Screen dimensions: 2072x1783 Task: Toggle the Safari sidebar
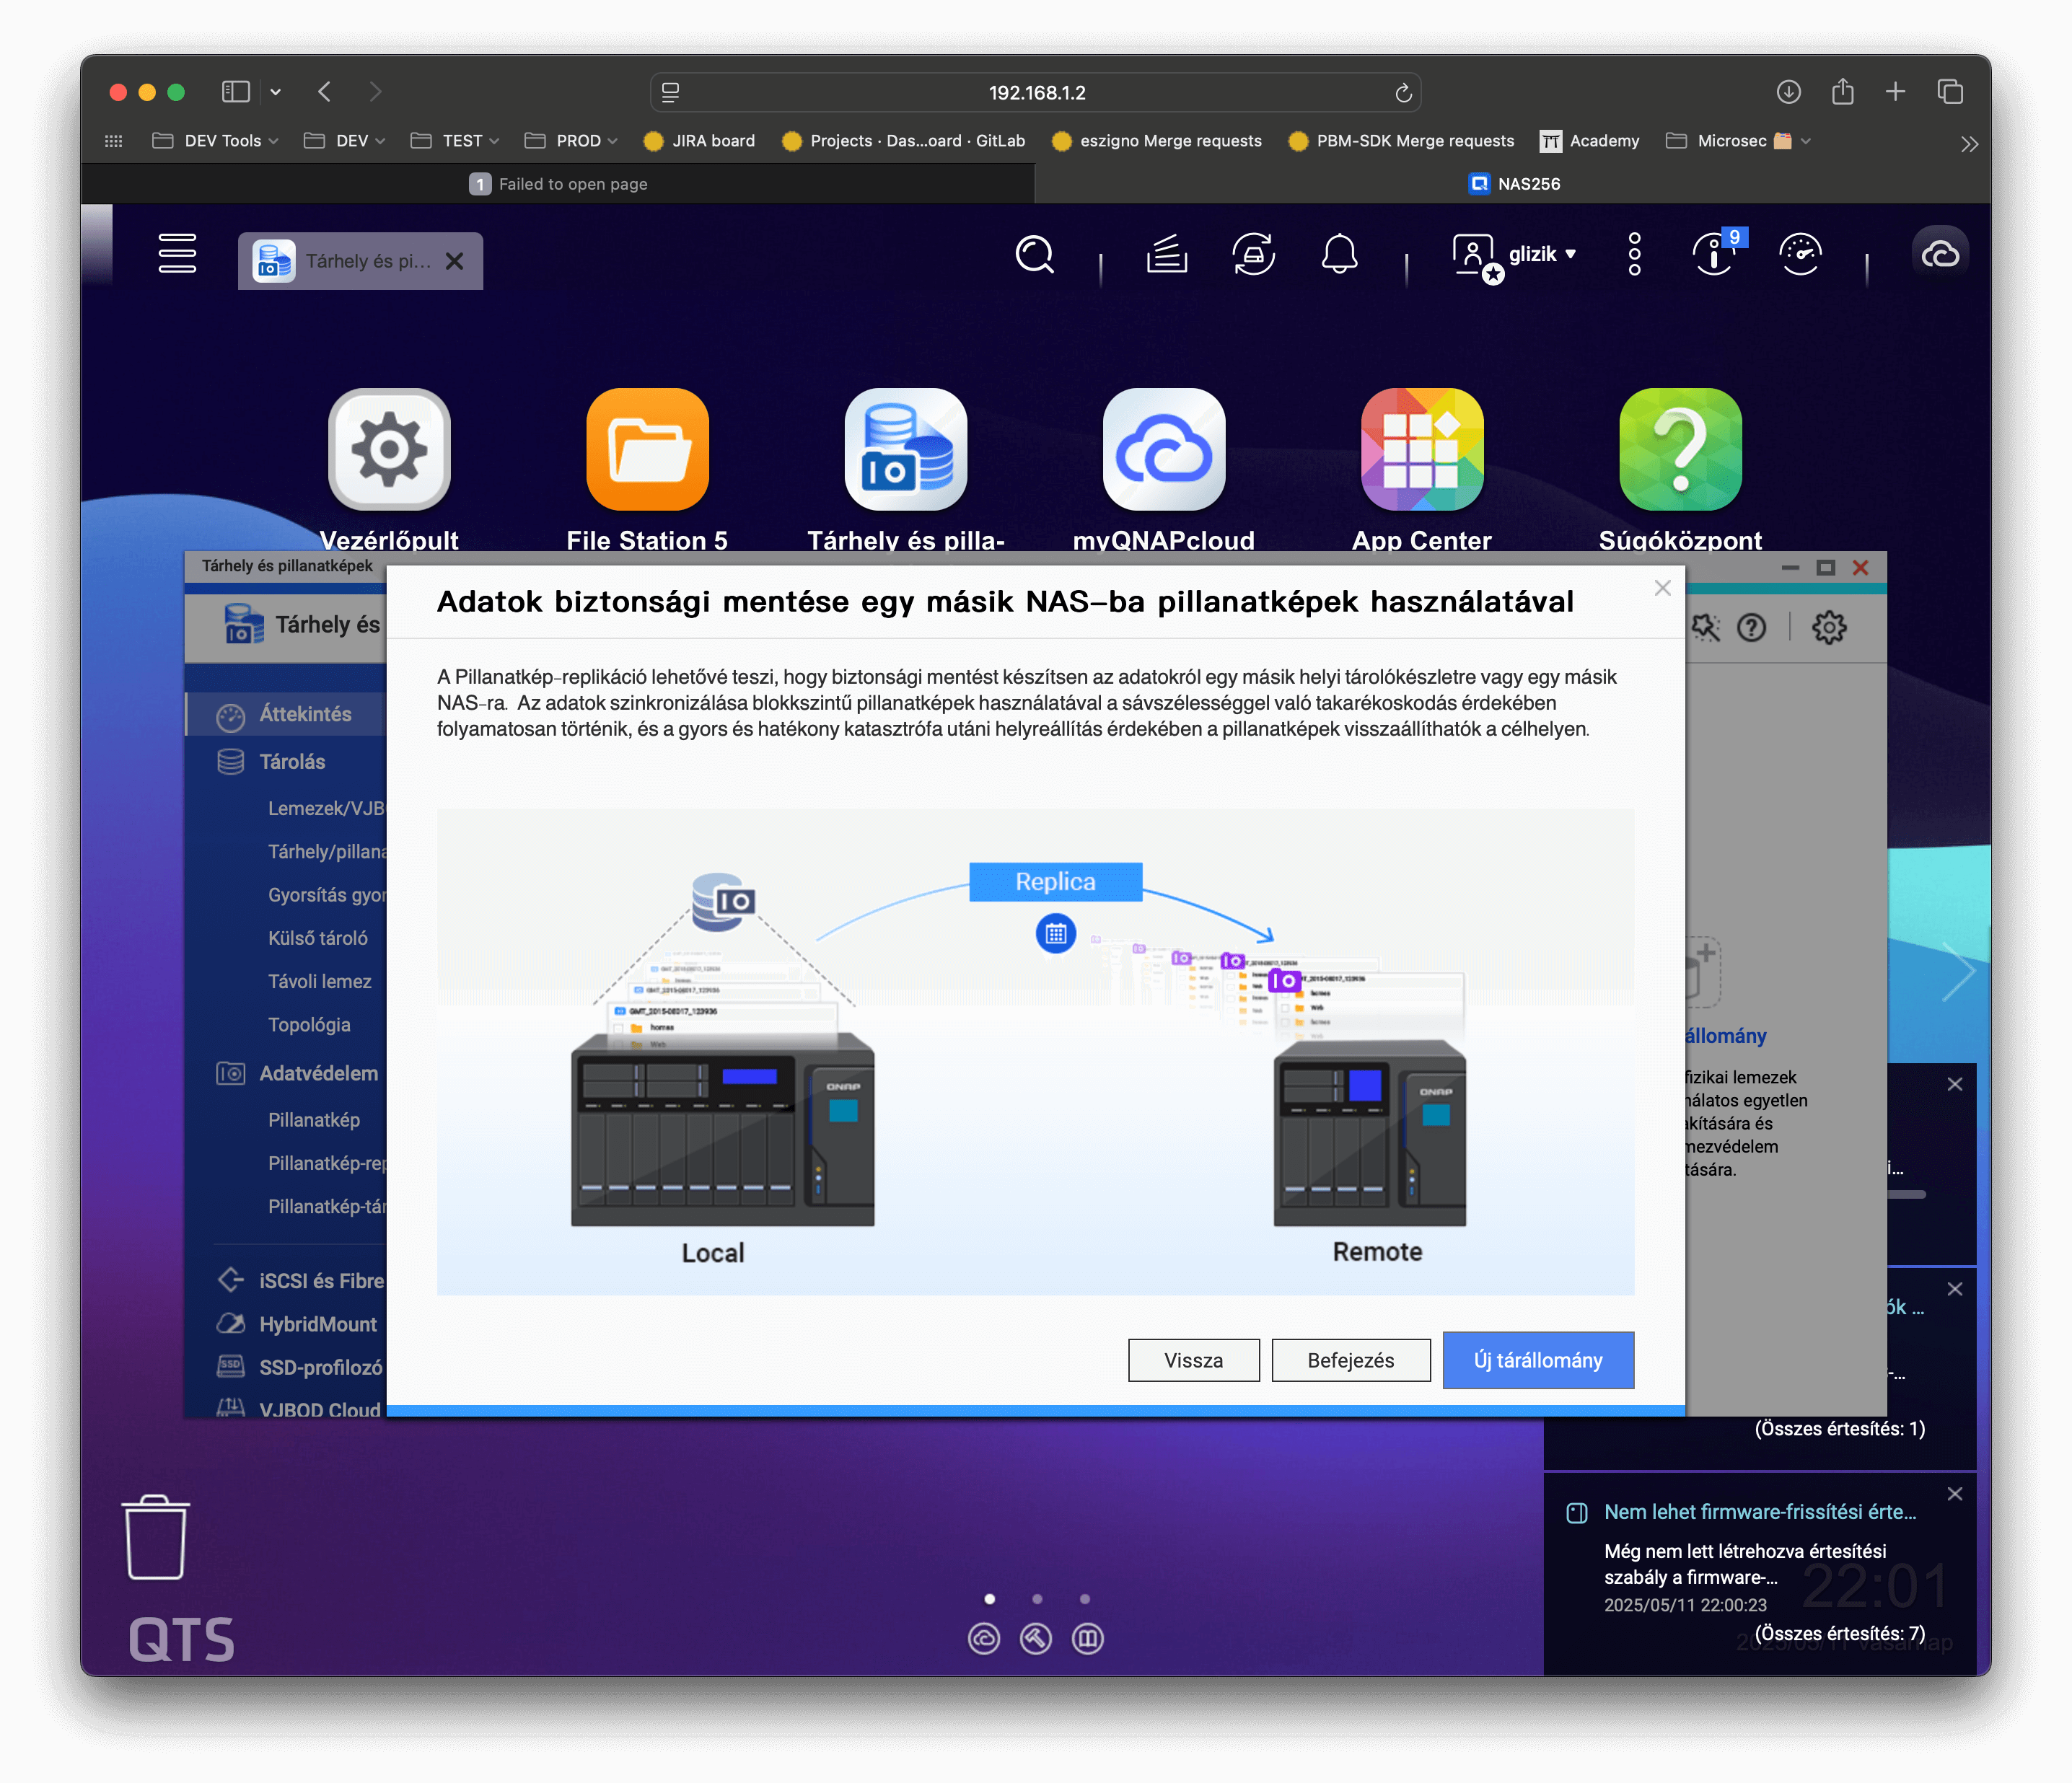pyautogui.click(x=235, y=92)
